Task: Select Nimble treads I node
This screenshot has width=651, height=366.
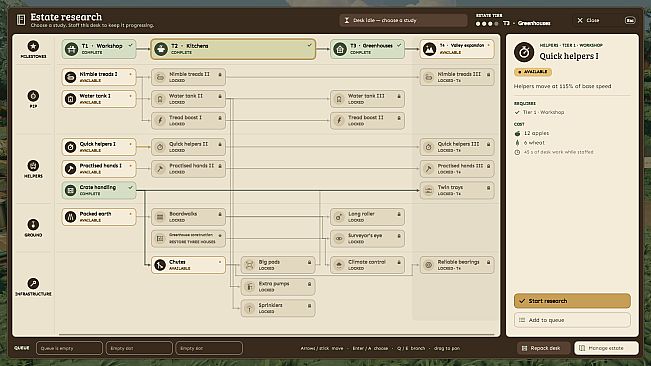Action: click(99, 77)
